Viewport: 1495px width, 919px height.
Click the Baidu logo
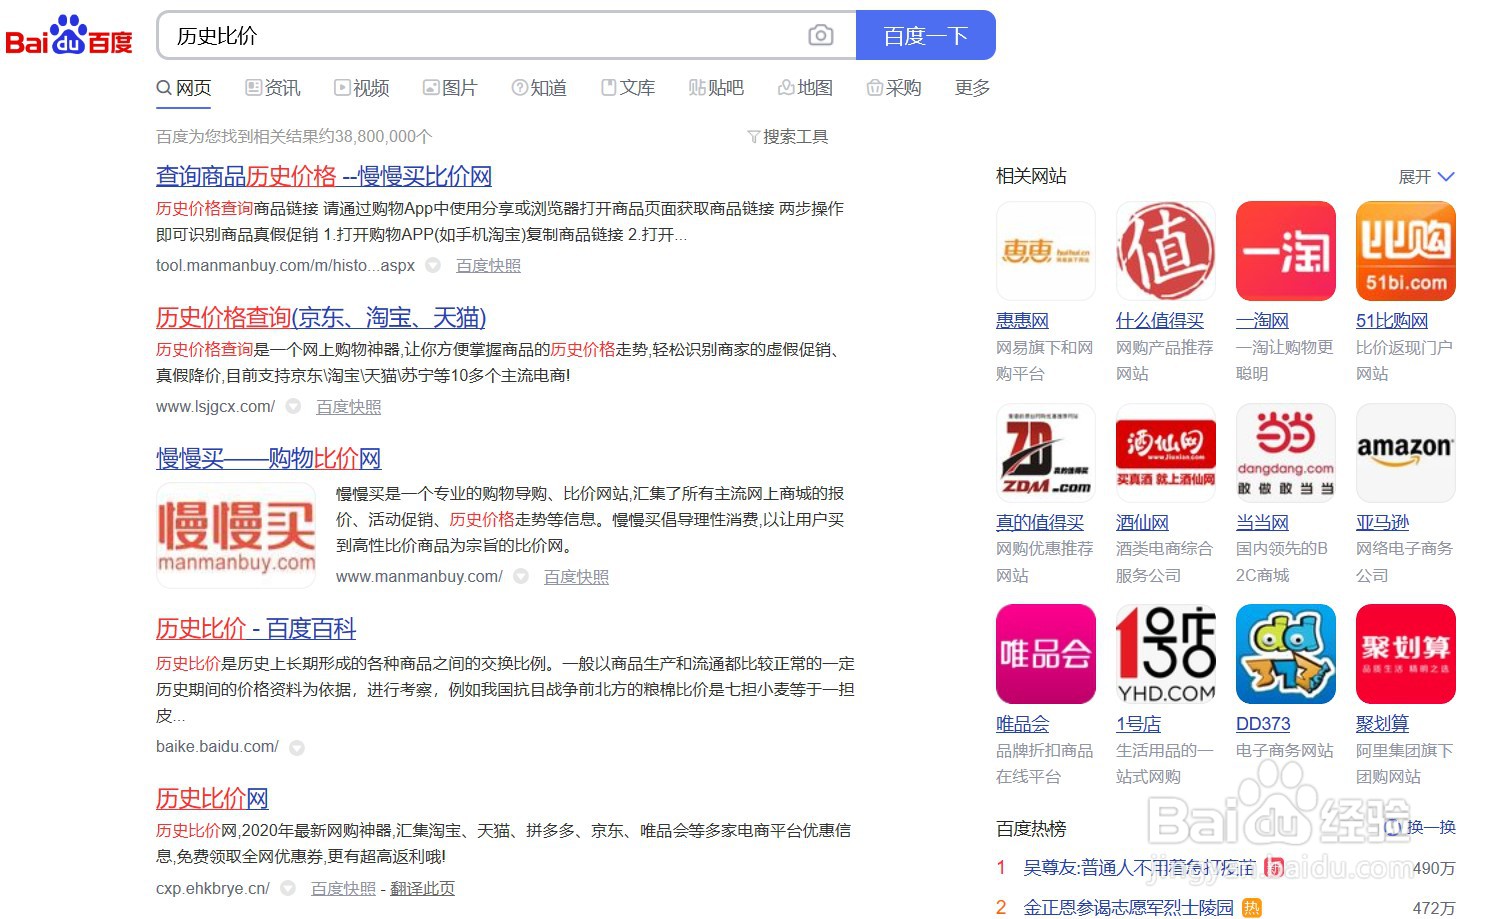coord(69,36)
